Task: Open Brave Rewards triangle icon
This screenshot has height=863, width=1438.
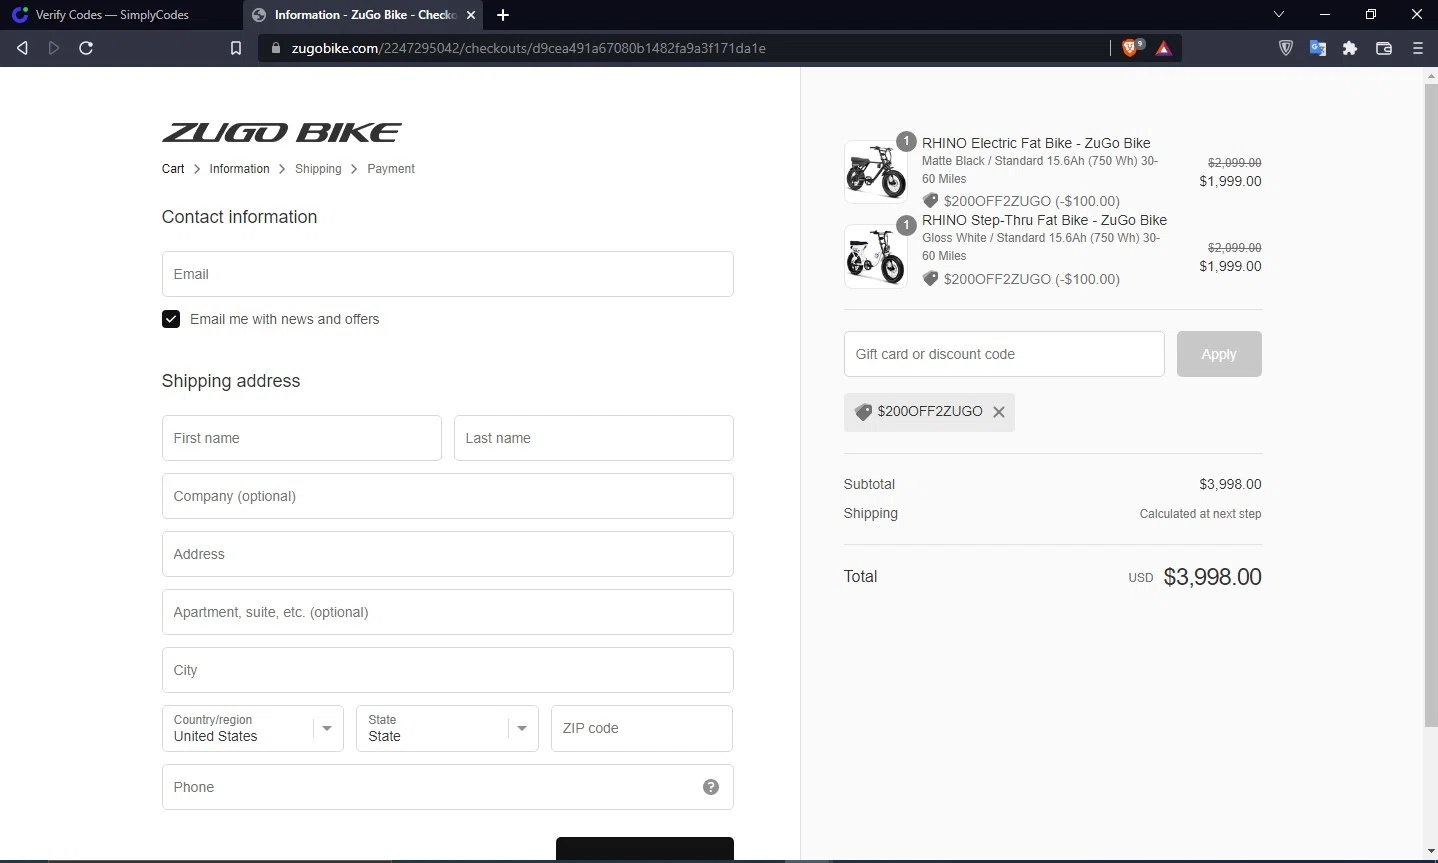Action: tap(1164, 48)
